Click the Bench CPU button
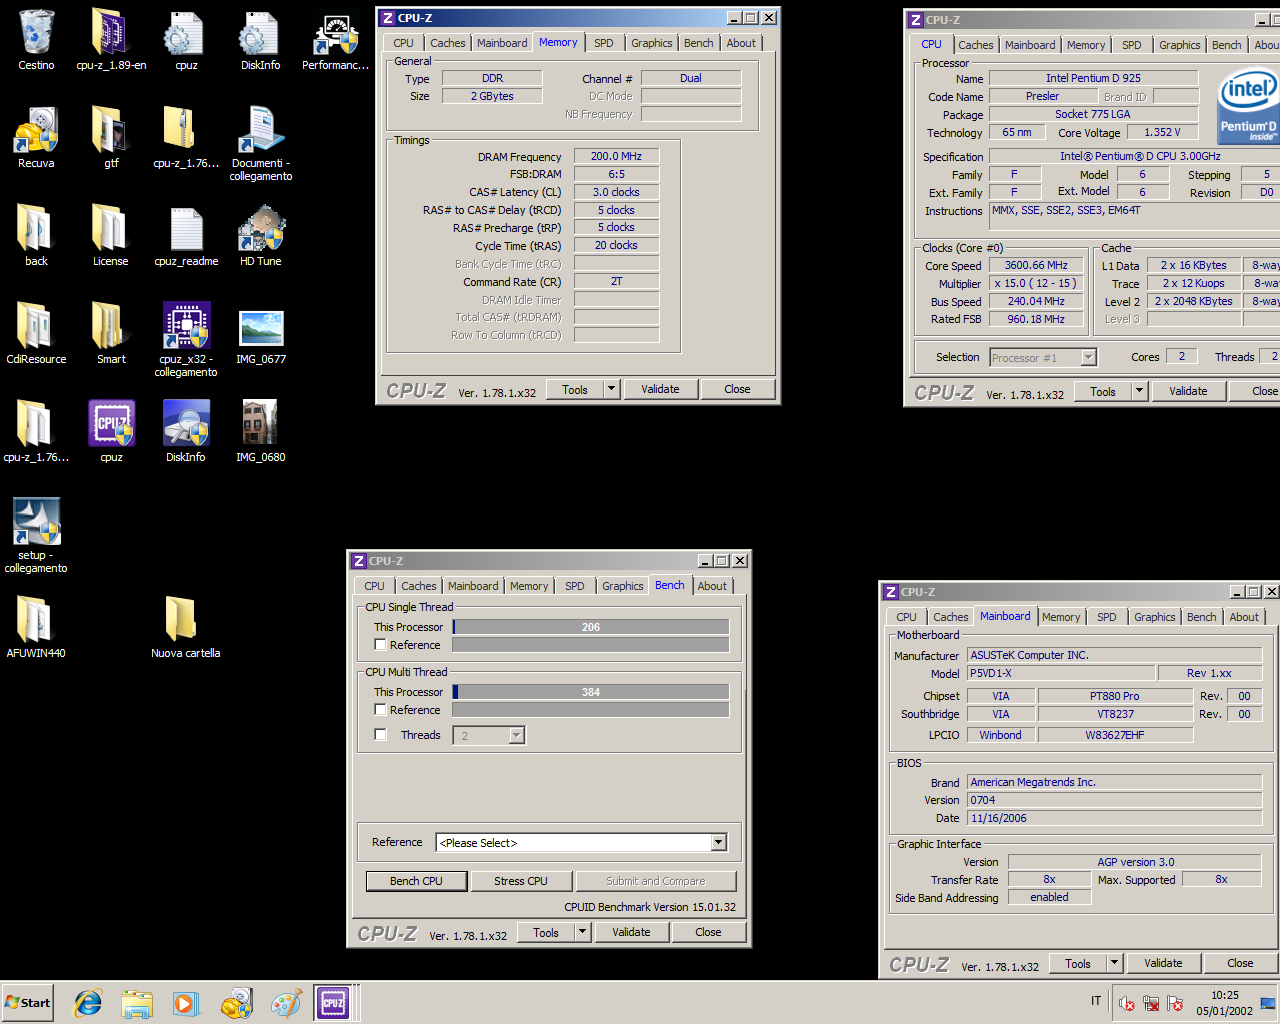1280x1024 pixels. pyautogui.click(x=416, y=881)
